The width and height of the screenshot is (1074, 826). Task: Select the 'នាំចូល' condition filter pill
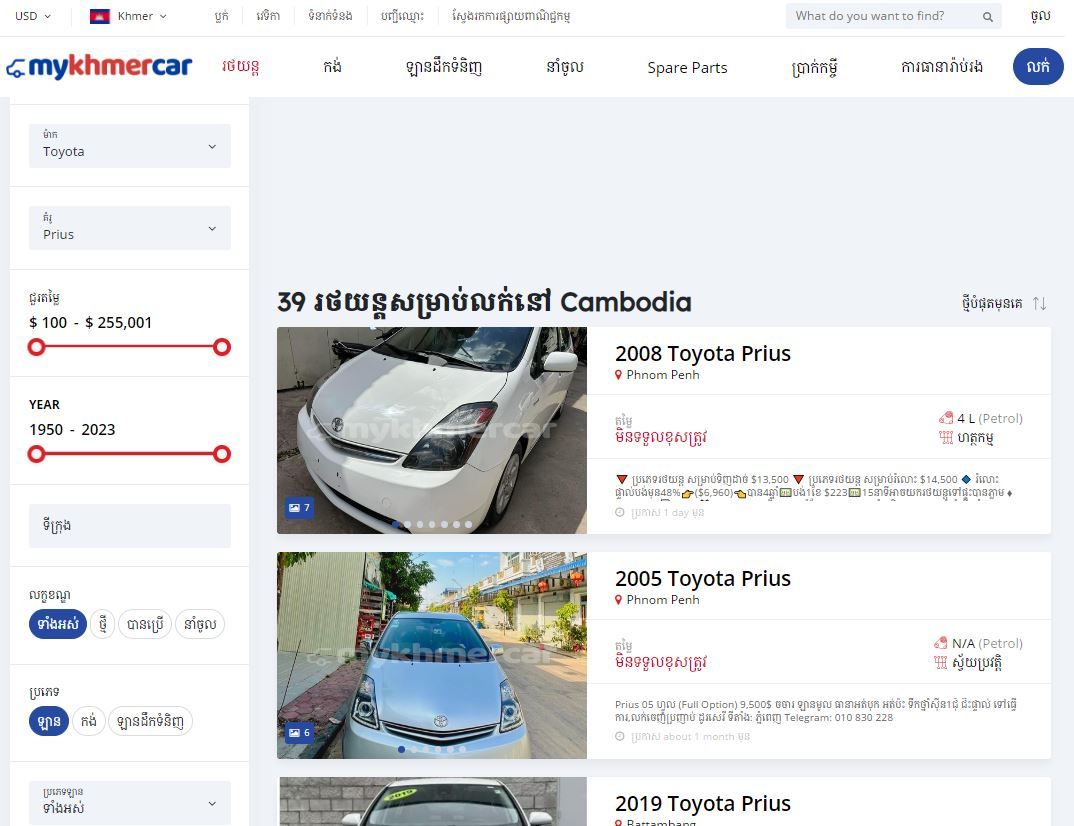coord(200,624)
